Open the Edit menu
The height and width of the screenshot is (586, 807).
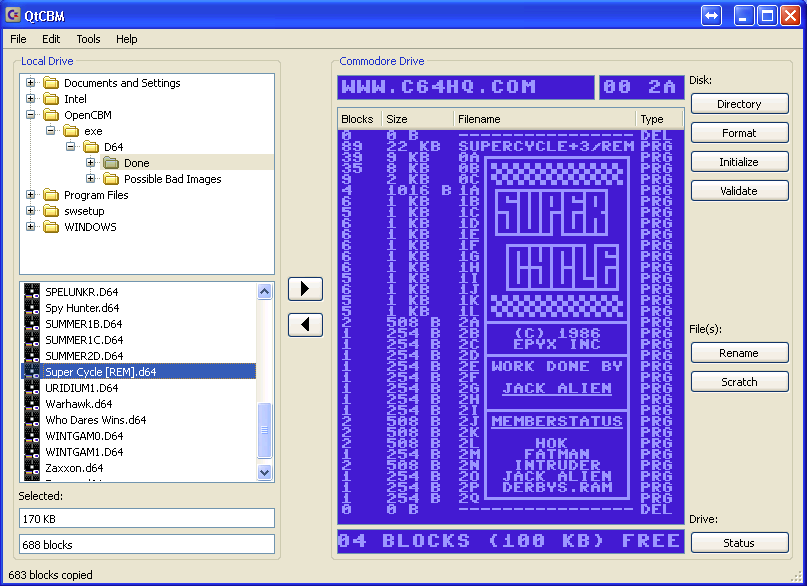click(x=51, y=39)
